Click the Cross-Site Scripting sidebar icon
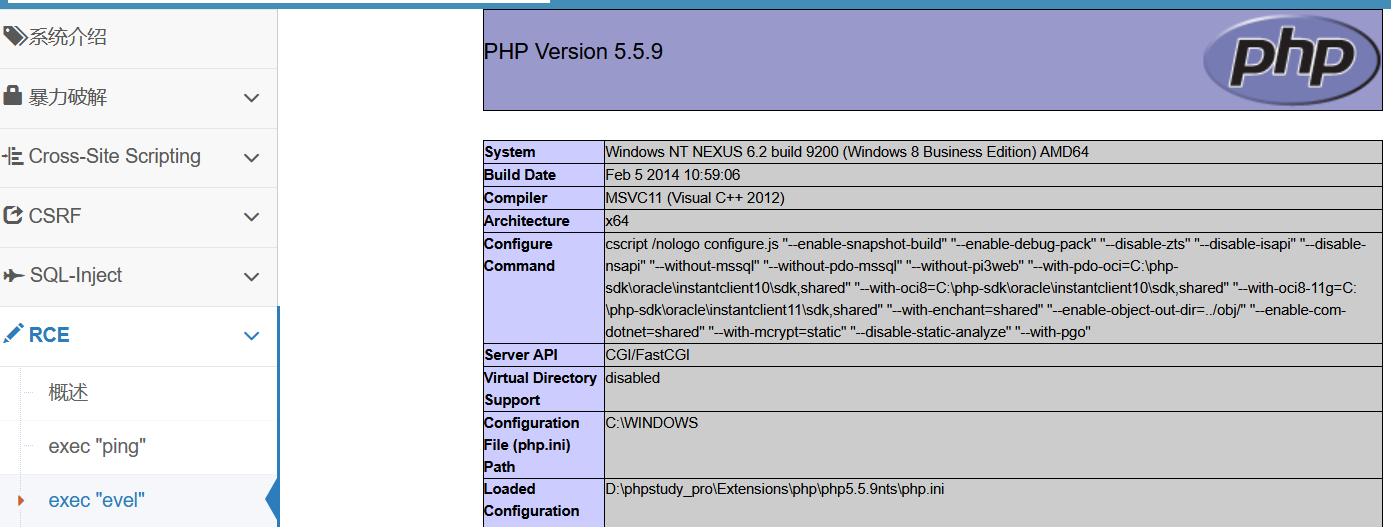The width and height of the screenshot is (1391, 527). pos(13,156)
